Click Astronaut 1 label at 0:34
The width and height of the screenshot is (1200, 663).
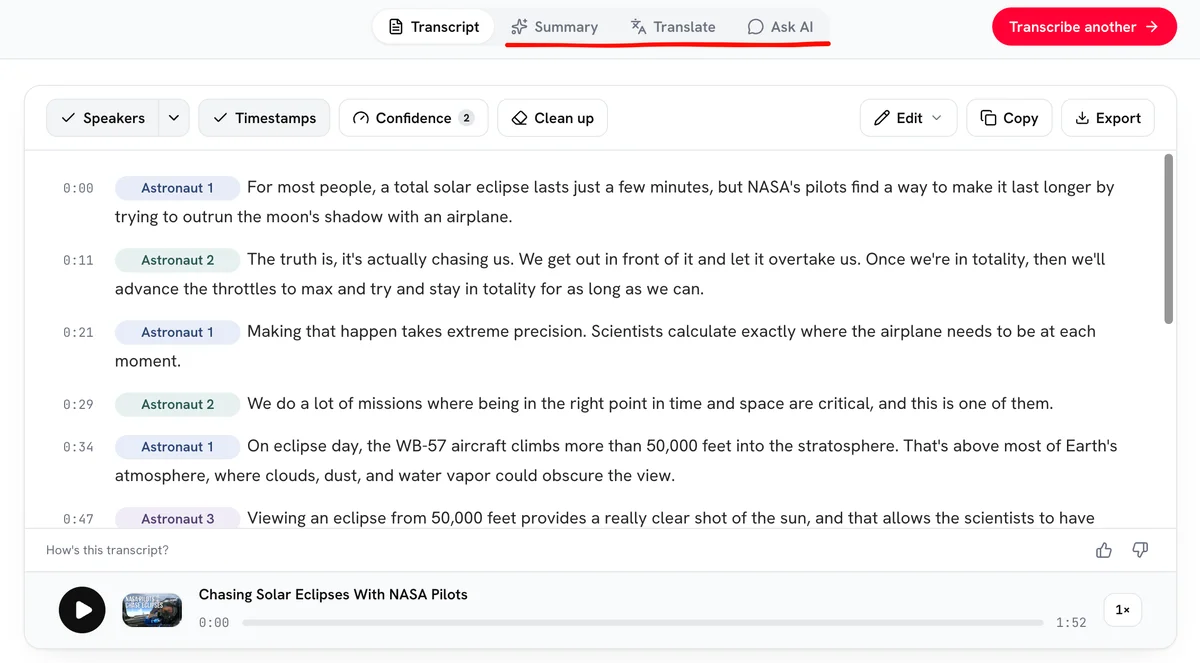pyautogui.click(x=177, y=447)
